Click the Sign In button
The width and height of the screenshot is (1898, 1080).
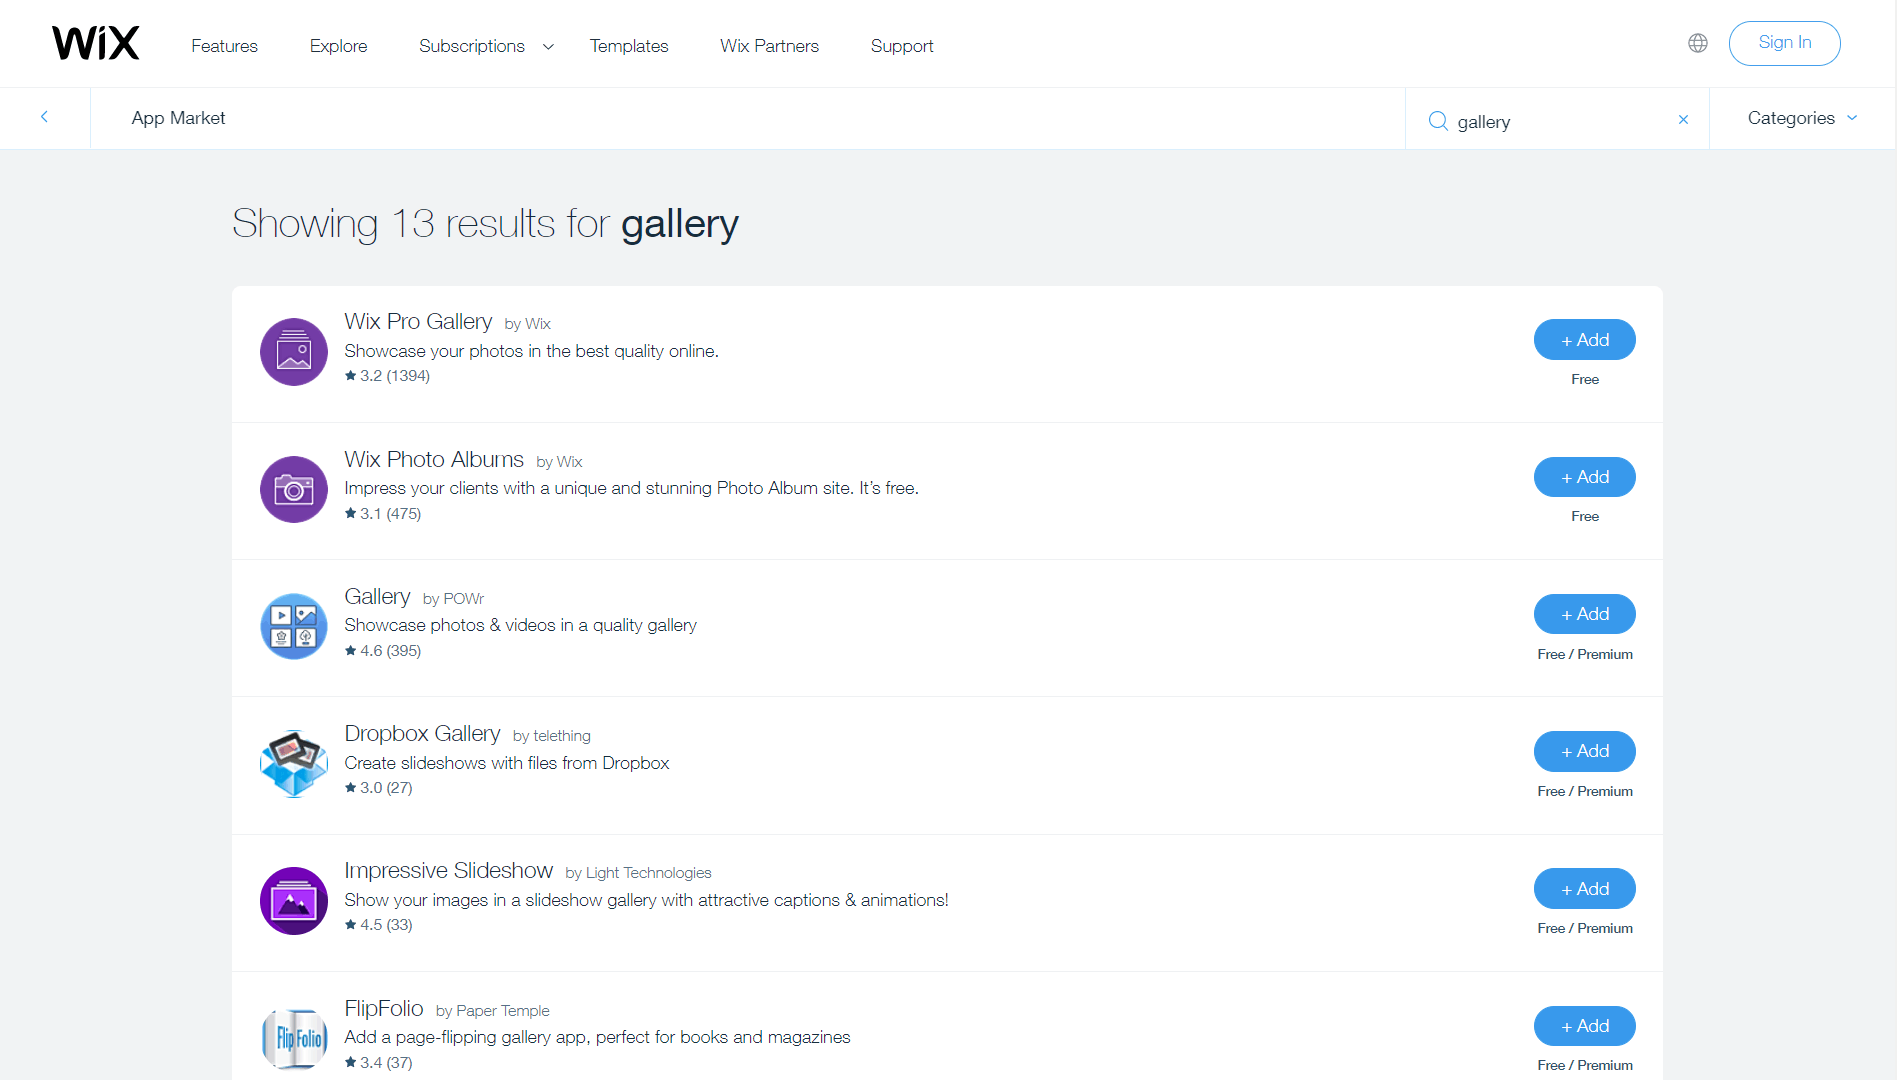pos(1784,43)
